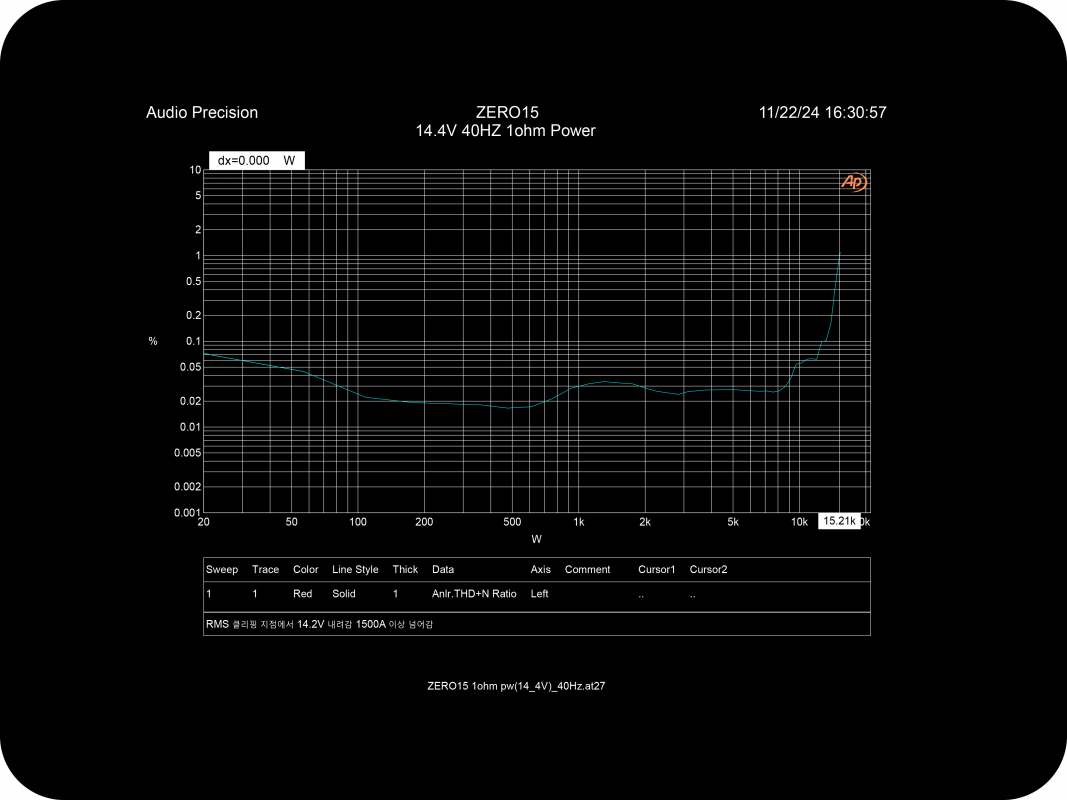Image resolution: width=1067 pixels, height=800 pixels.
Task: Click the 1k tick label on X-axis
Action: pos(578,522)
